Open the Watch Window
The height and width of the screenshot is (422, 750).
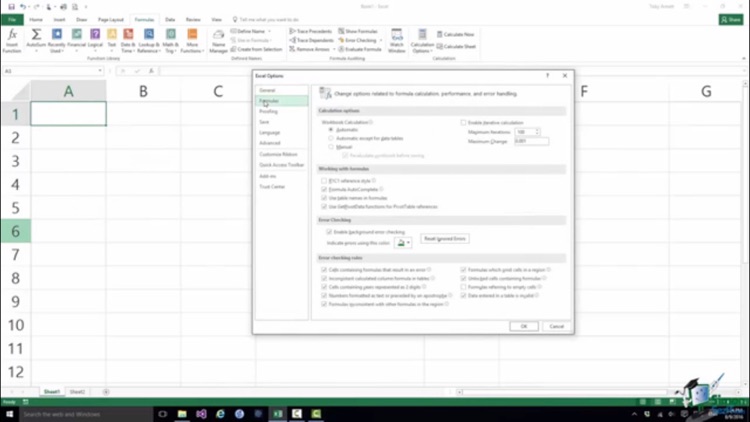(x=397, y=41)
